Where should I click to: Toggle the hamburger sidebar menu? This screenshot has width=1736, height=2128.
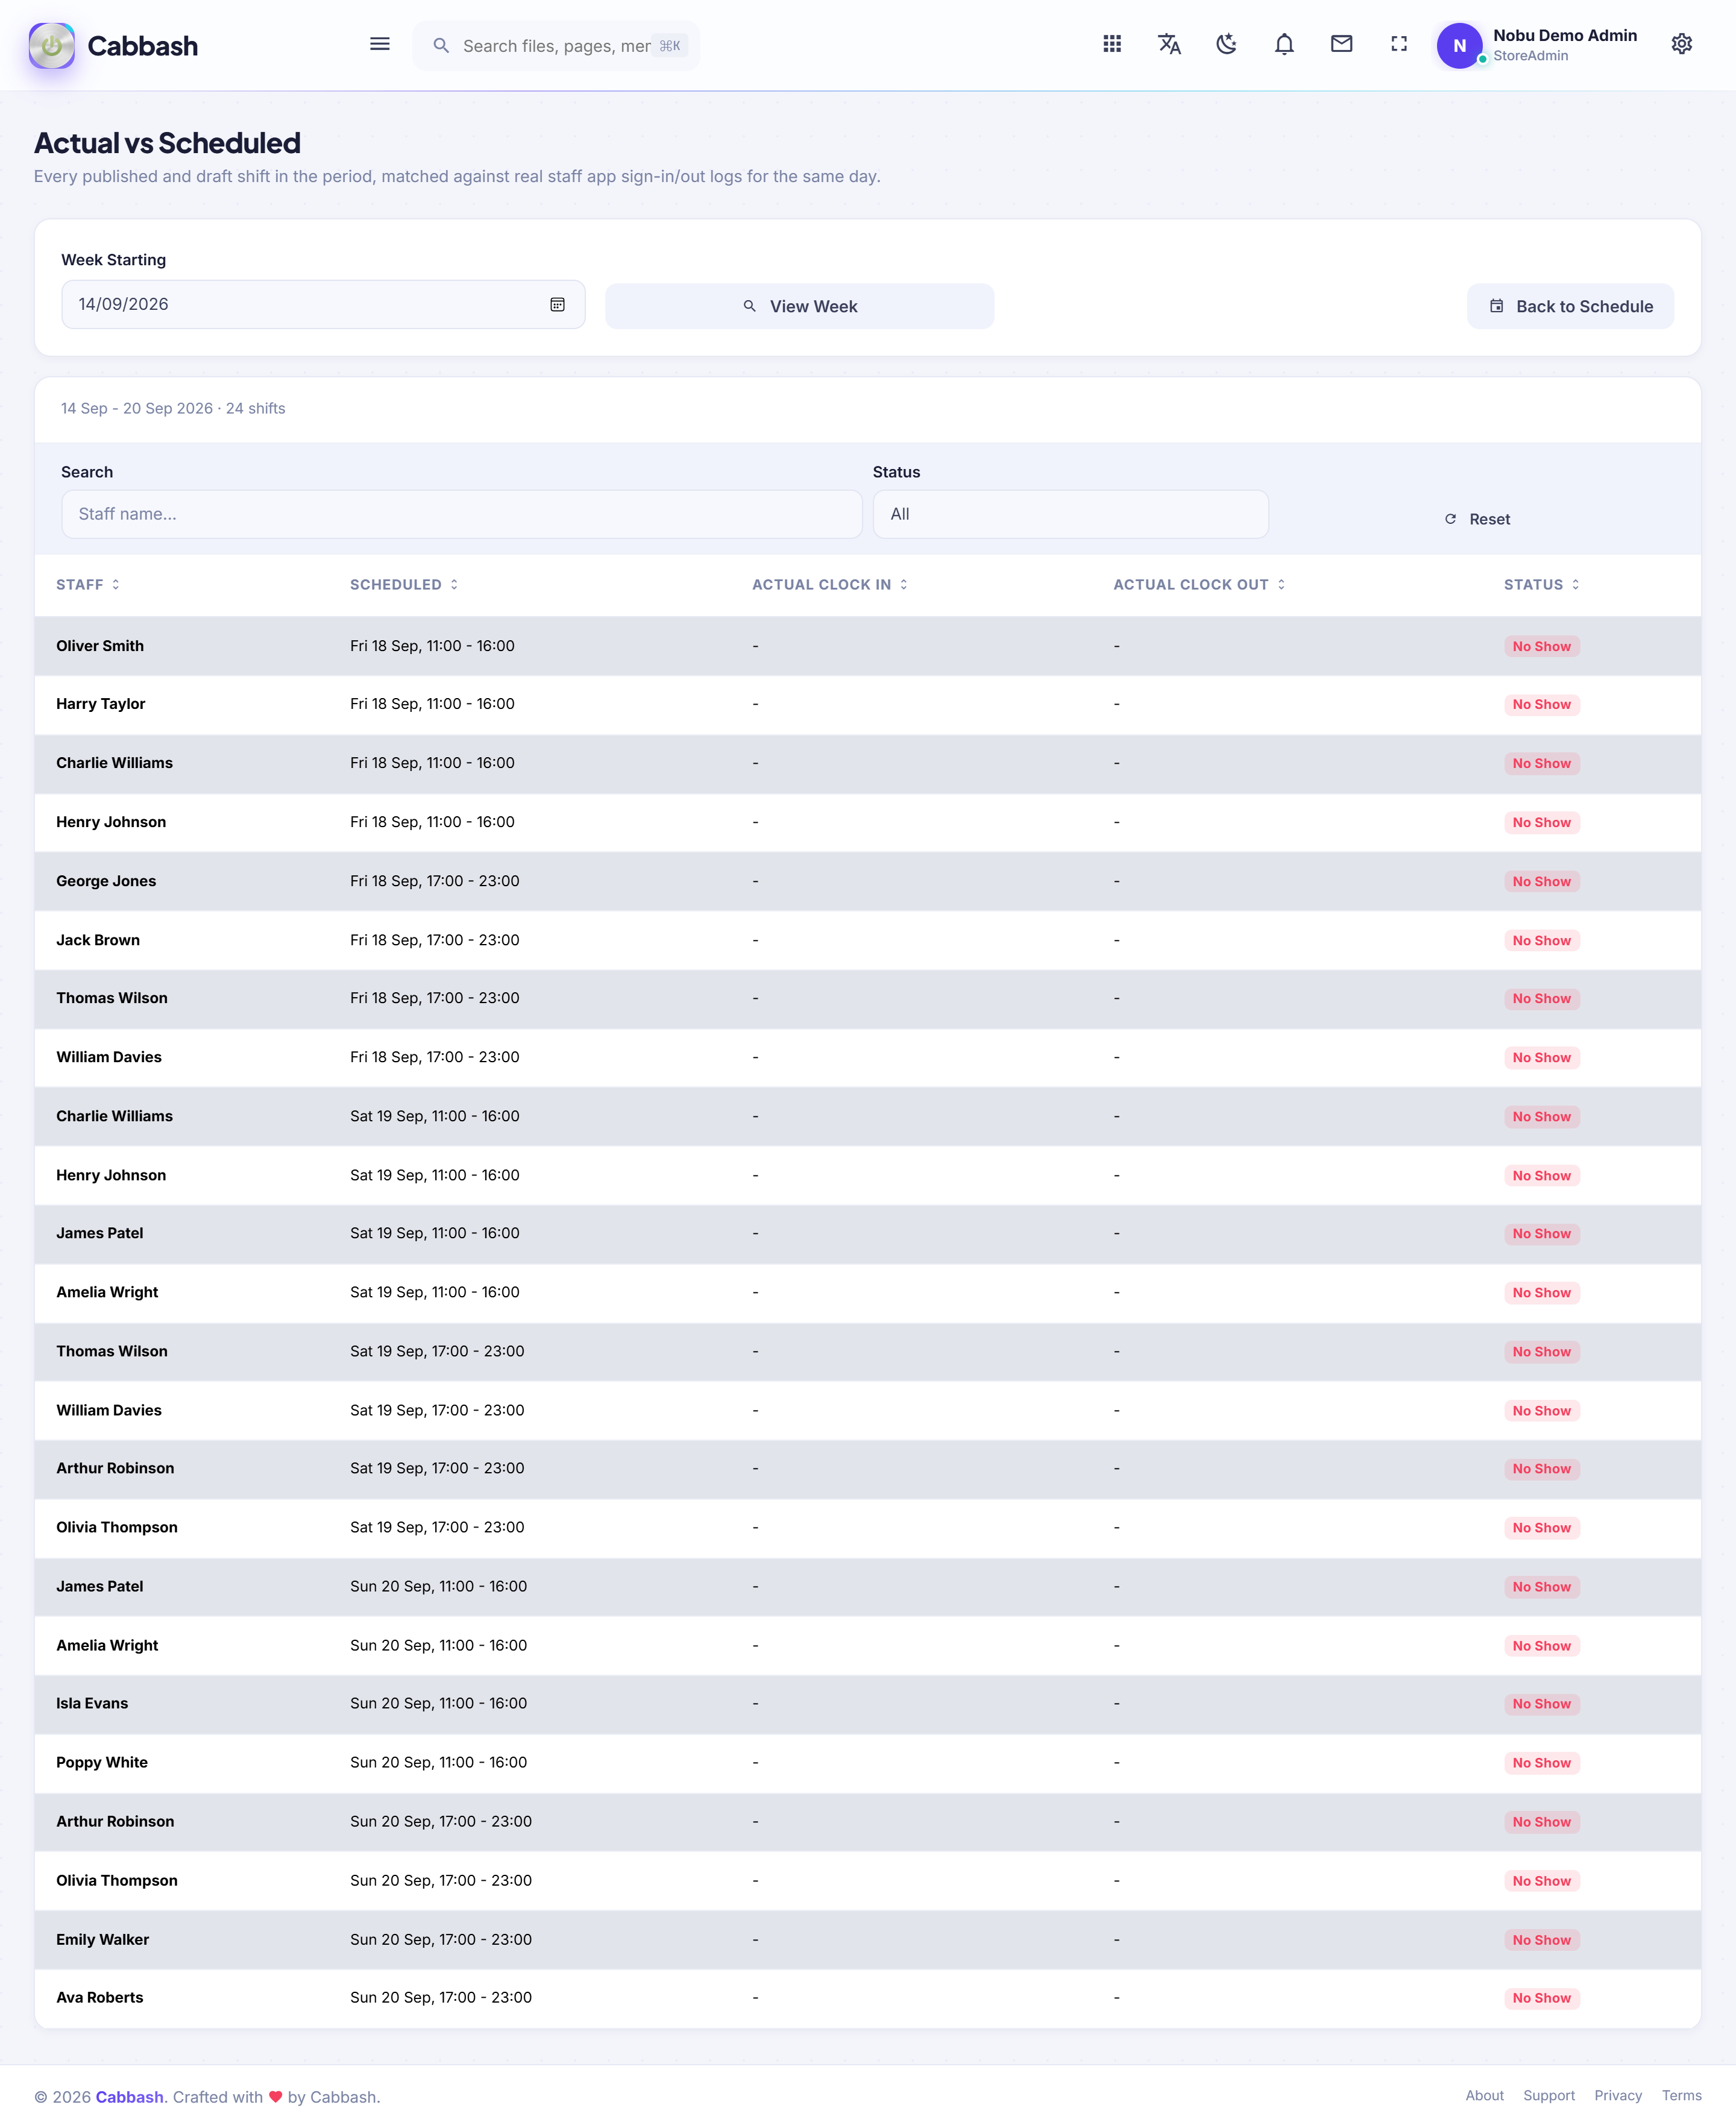(380, 44)
